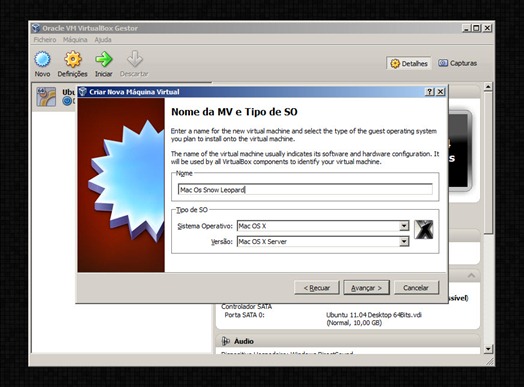Close the Criar Nova Máquina Virtual dialog

440,92
